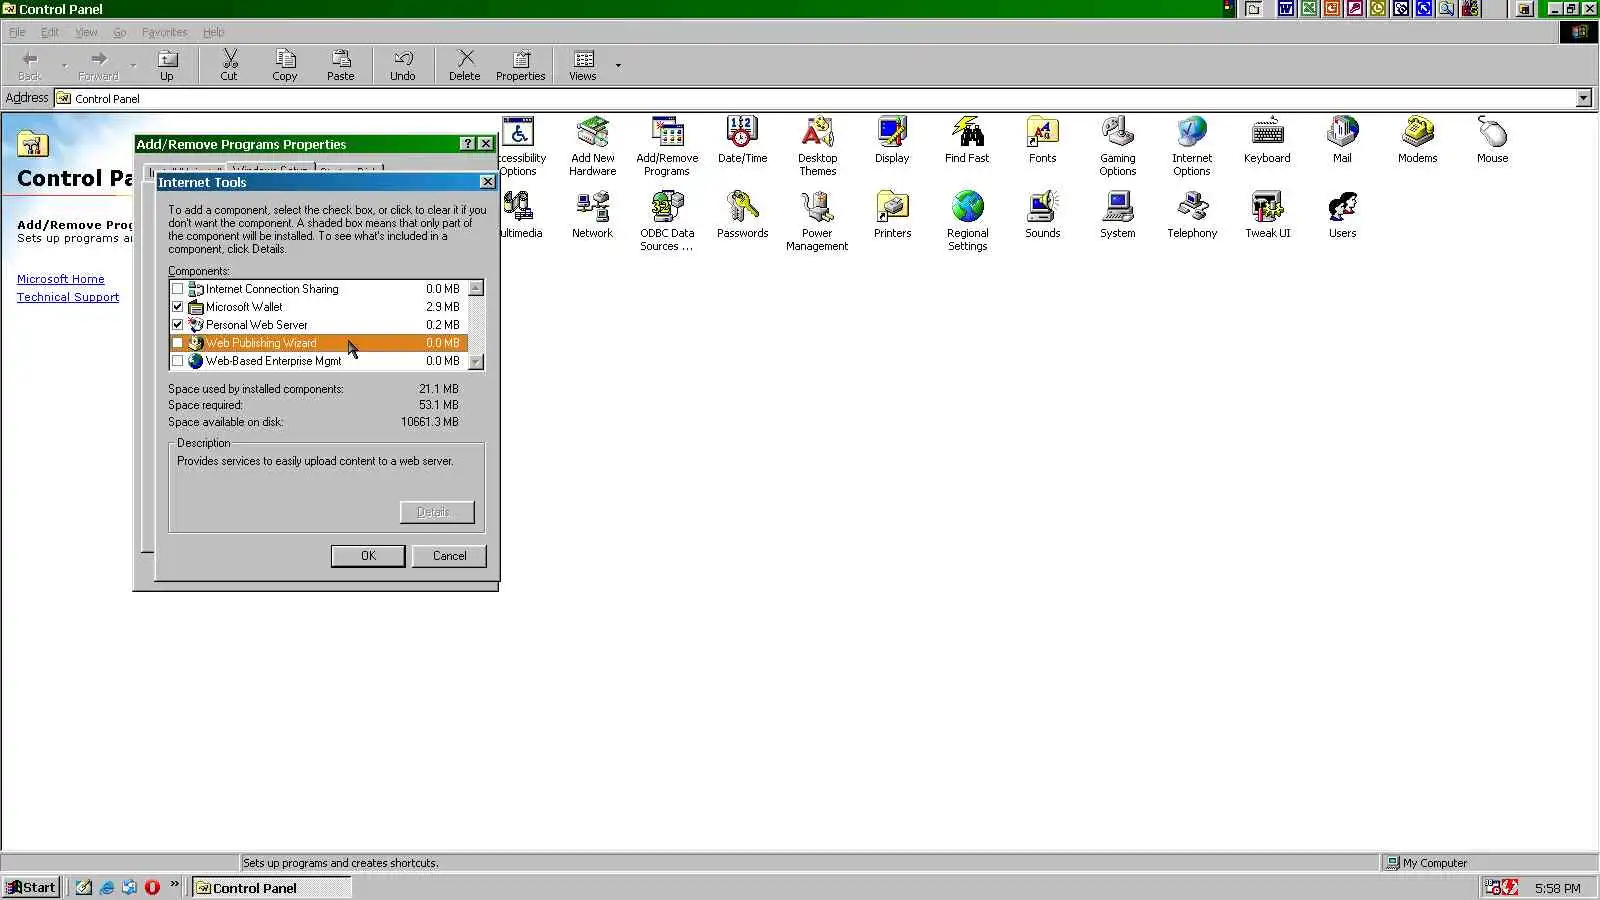
Task: Open the Passwords icon
Action: pyautogui.click(x=742, y=215)
